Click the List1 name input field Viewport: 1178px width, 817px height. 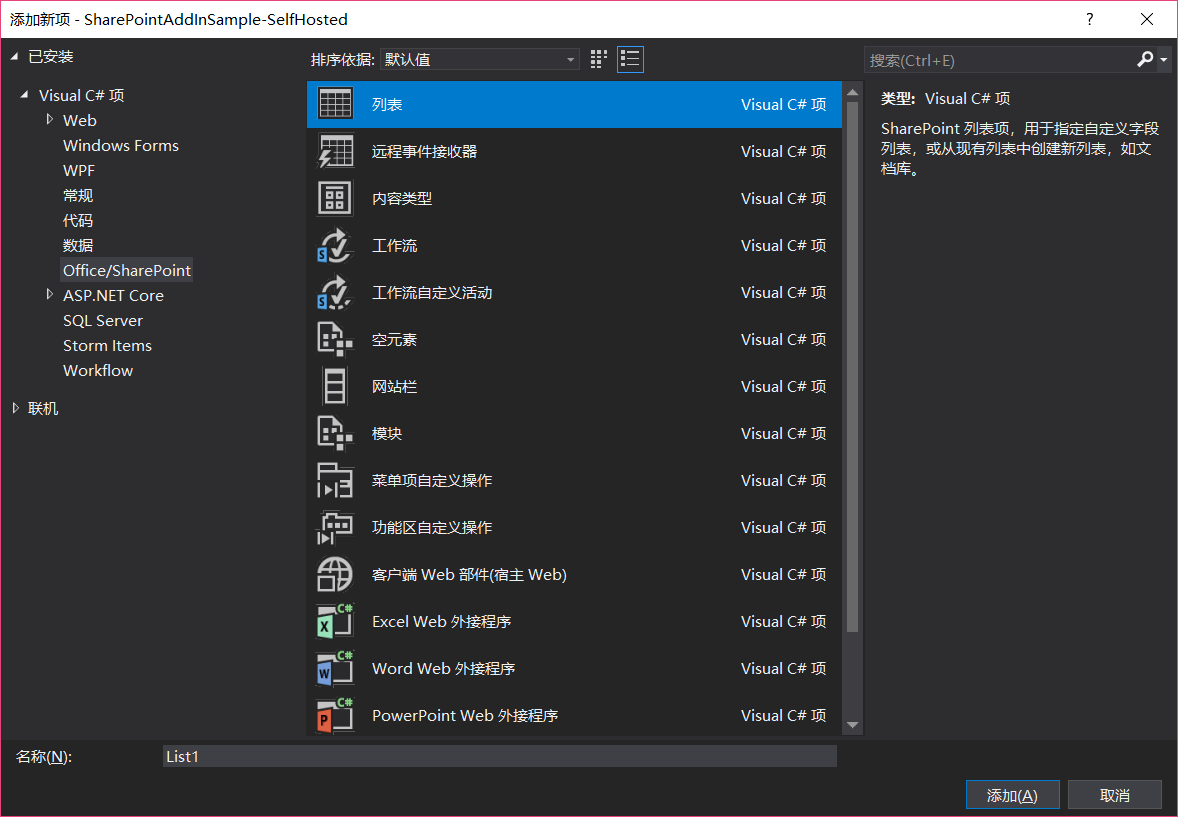500,756
